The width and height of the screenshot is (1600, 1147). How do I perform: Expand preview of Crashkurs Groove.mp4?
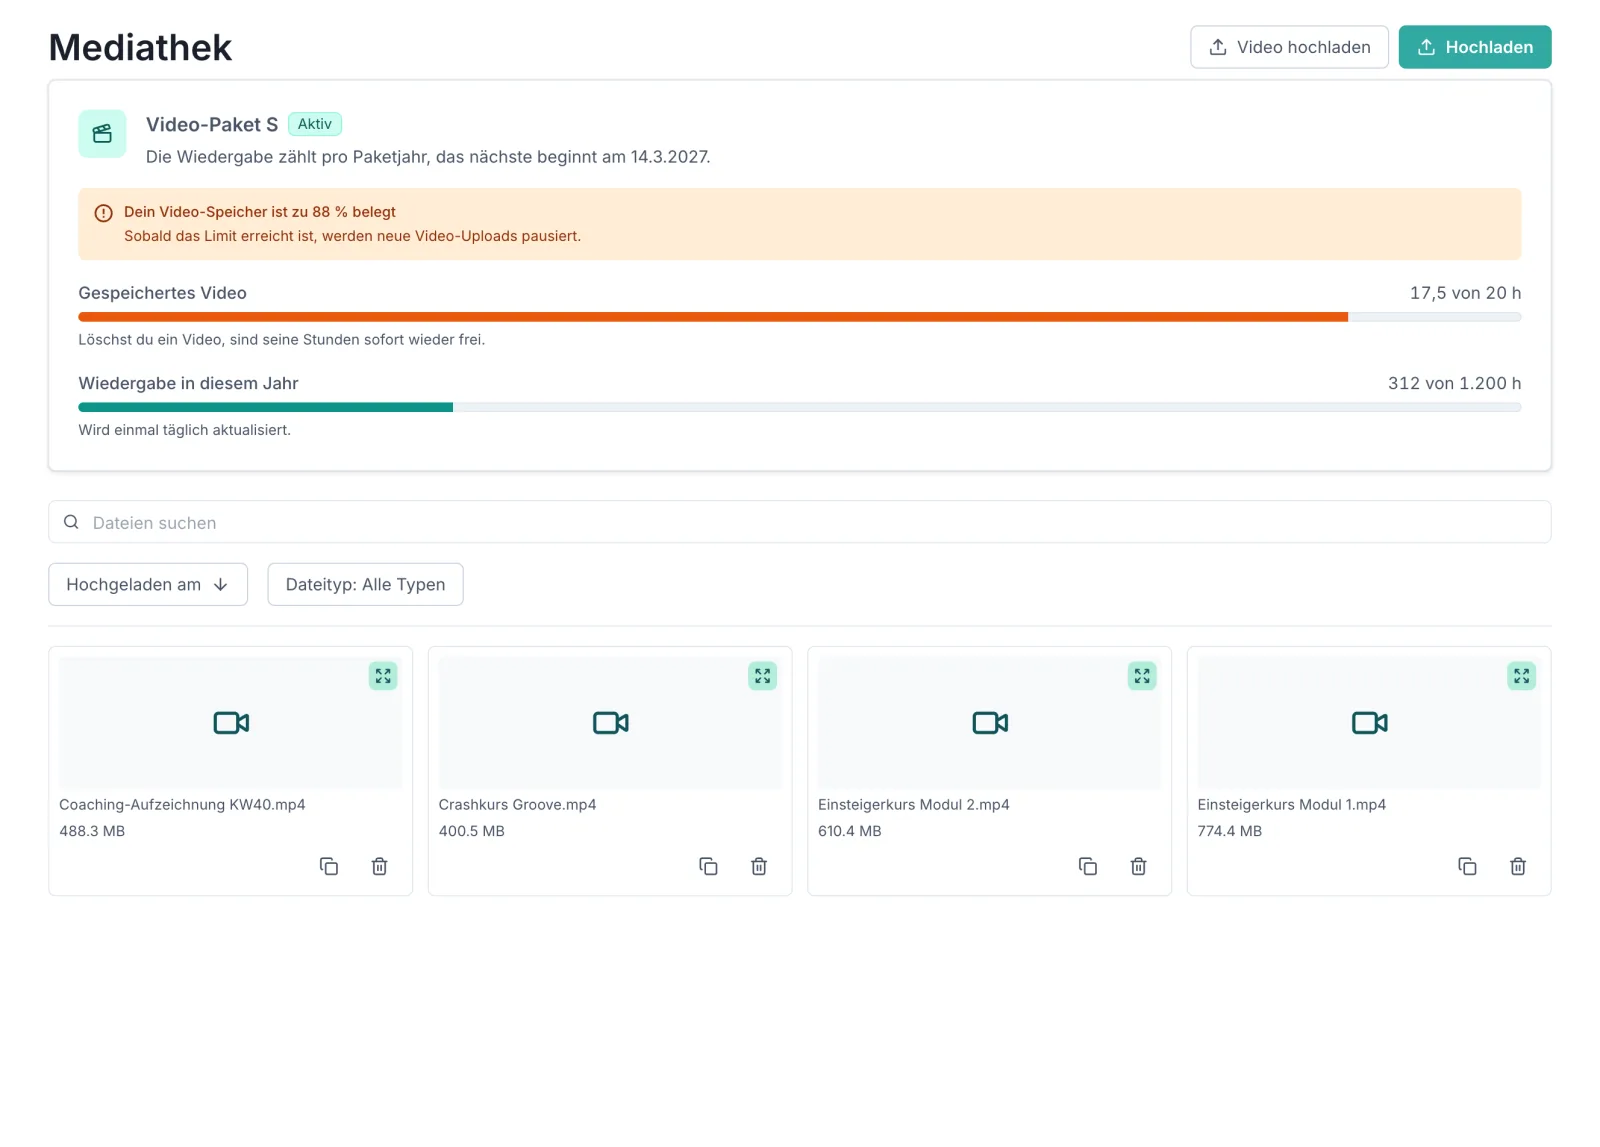[x=763, y=676]
